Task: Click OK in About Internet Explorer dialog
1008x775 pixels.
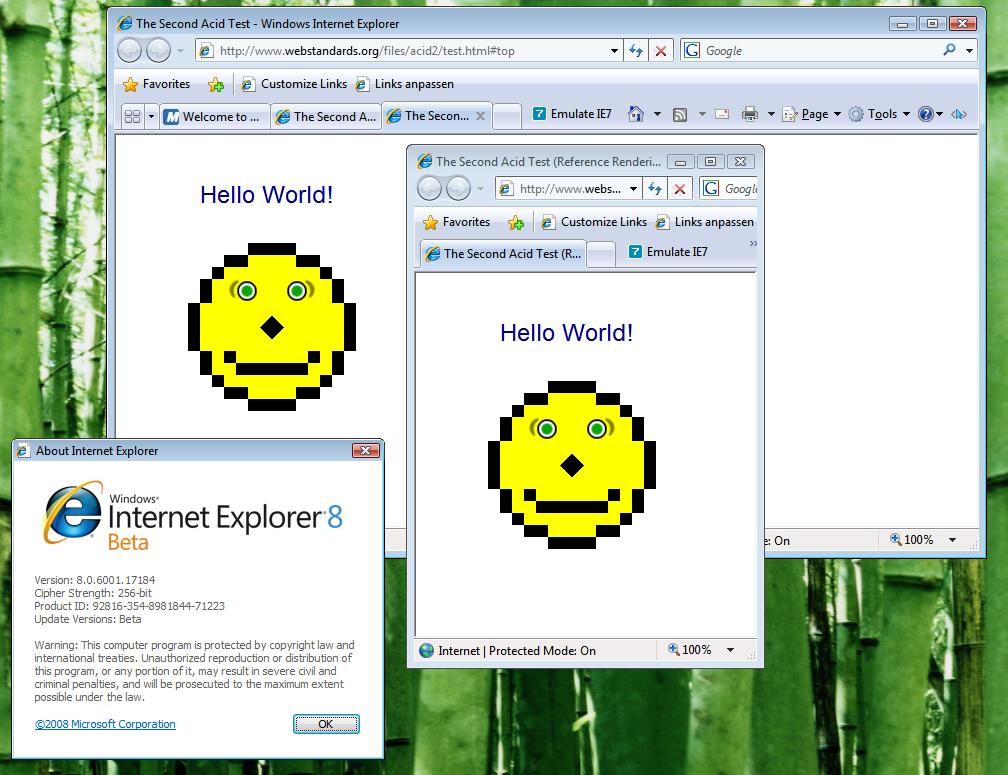Action: pyautogui.click(x=326, y=724)
